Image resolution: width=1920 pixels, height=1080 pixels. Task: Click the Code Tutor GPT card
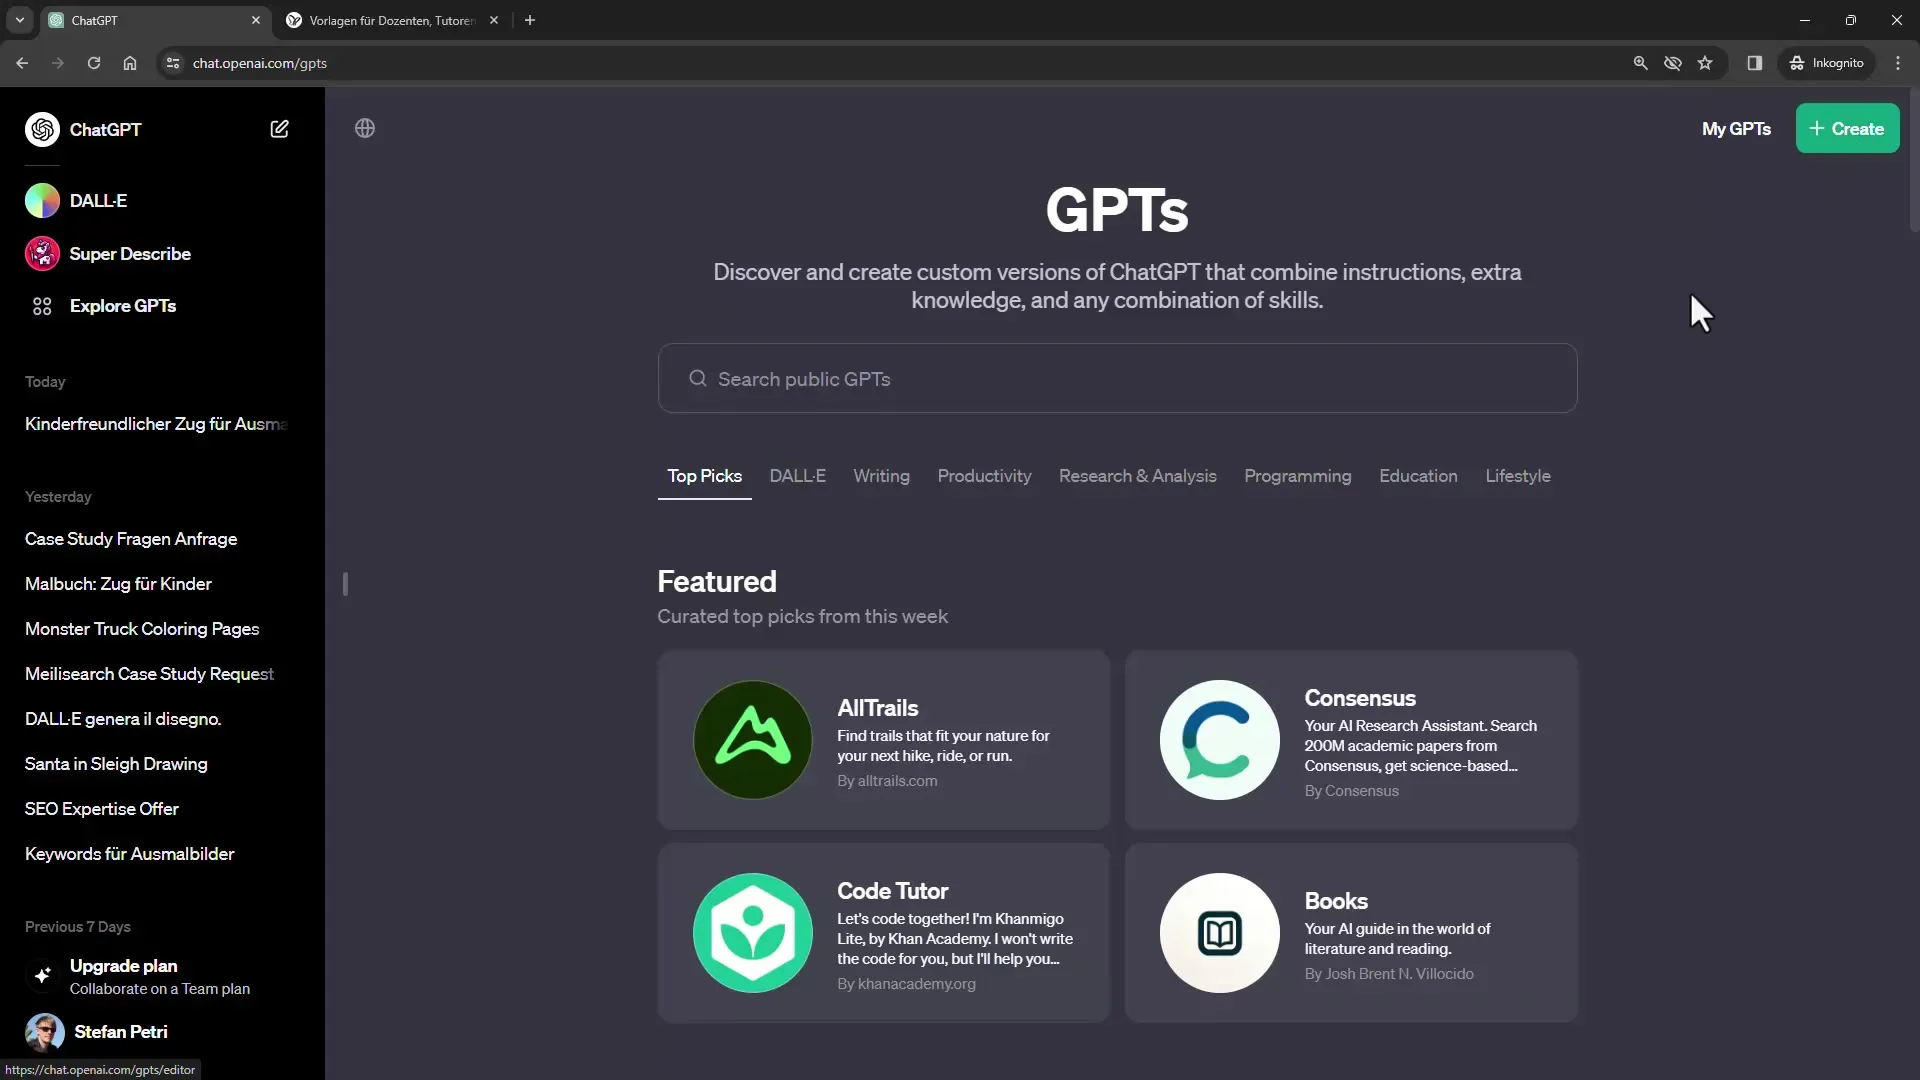[884, 932]
